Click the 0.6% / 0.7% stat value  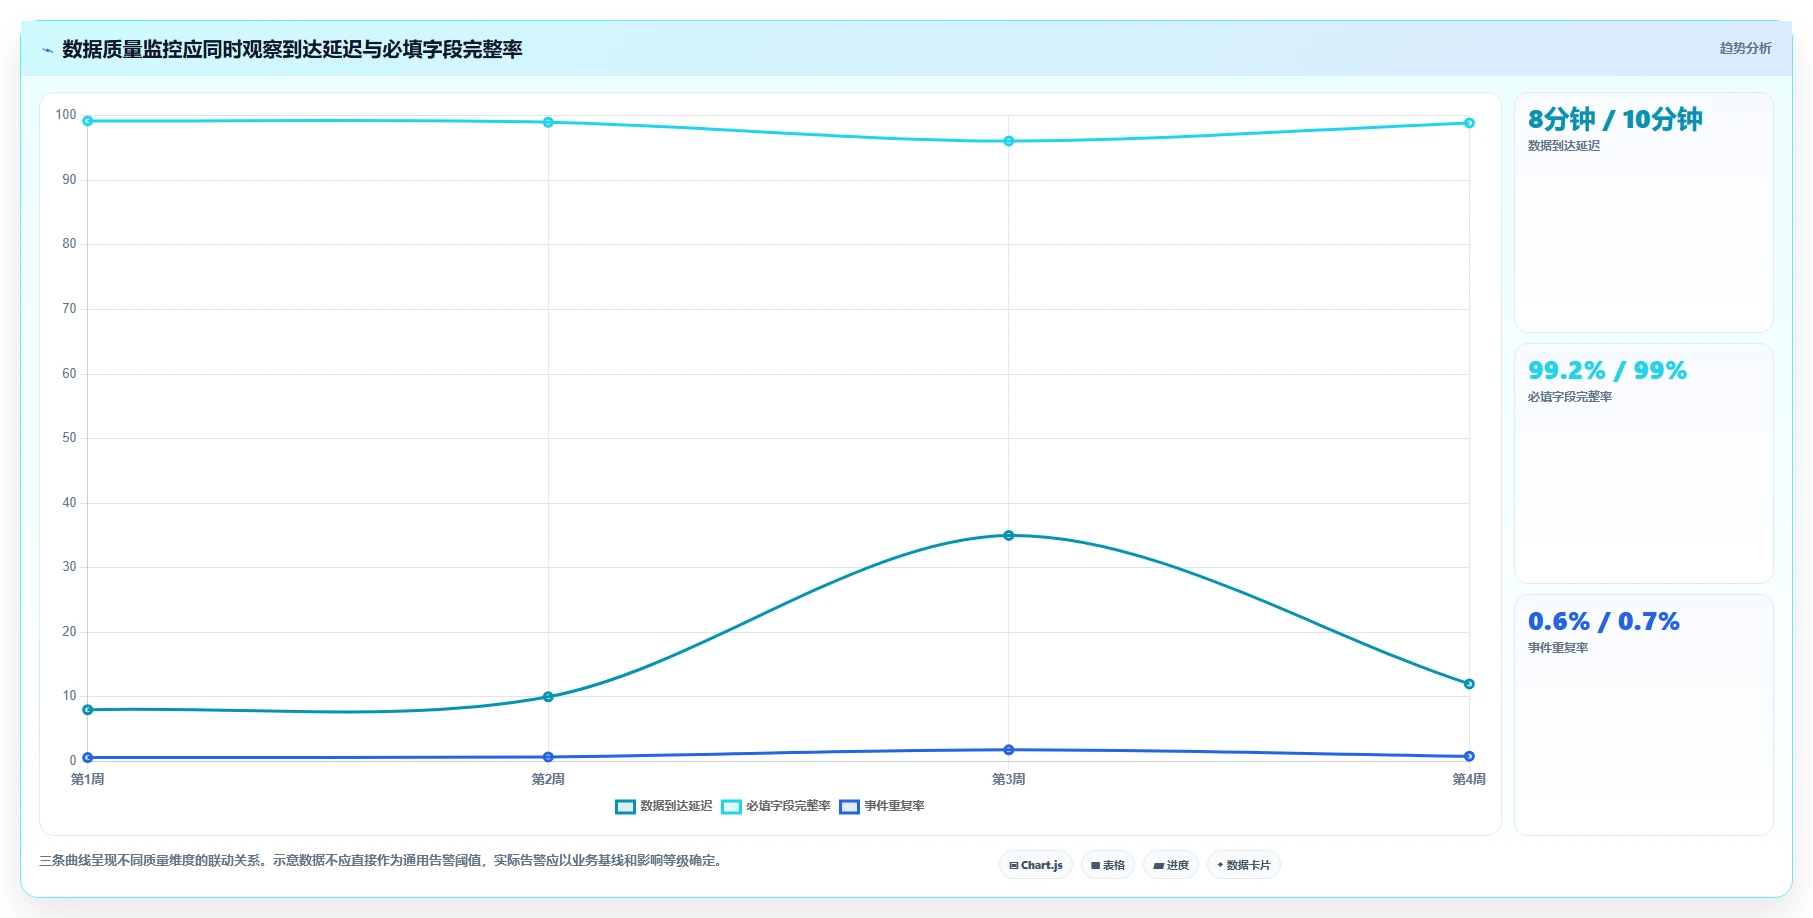[x=1604, y=622]
